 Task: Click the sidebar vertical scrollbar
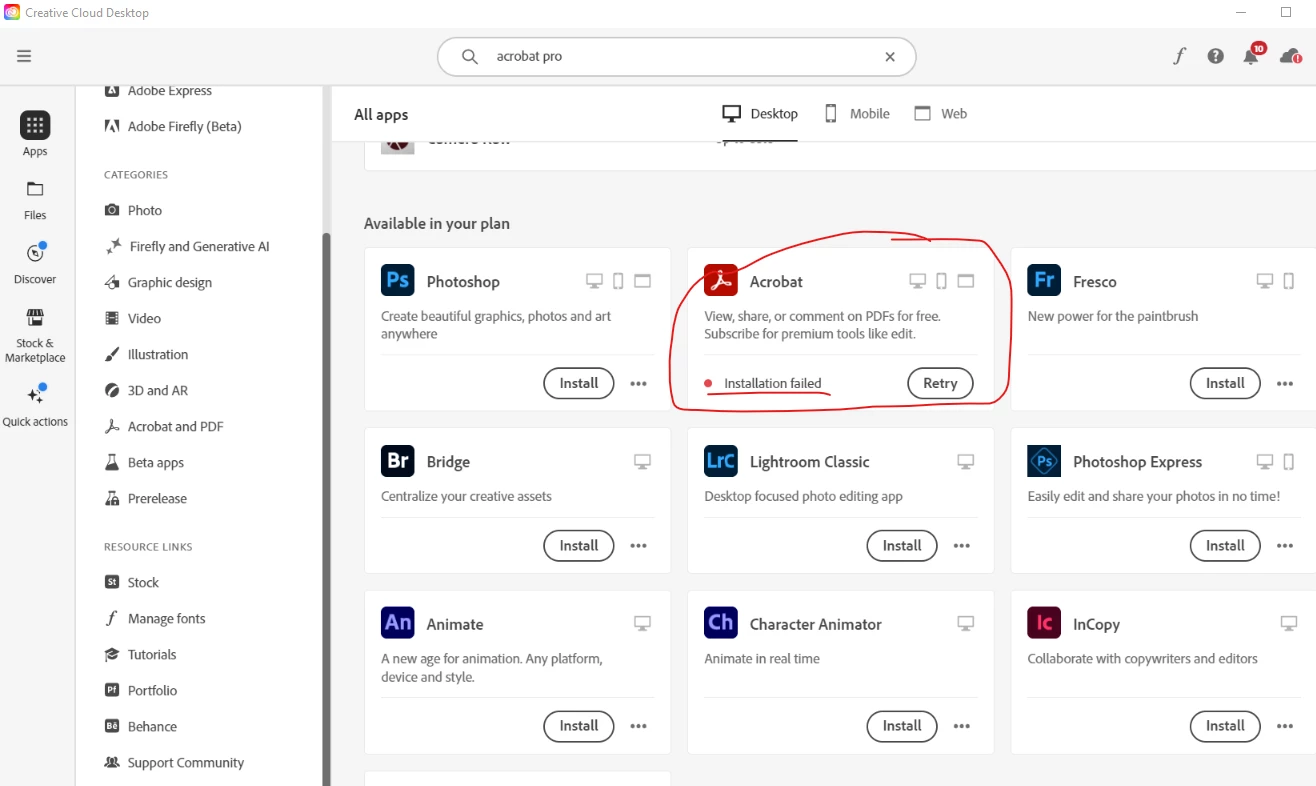(326, 508)
